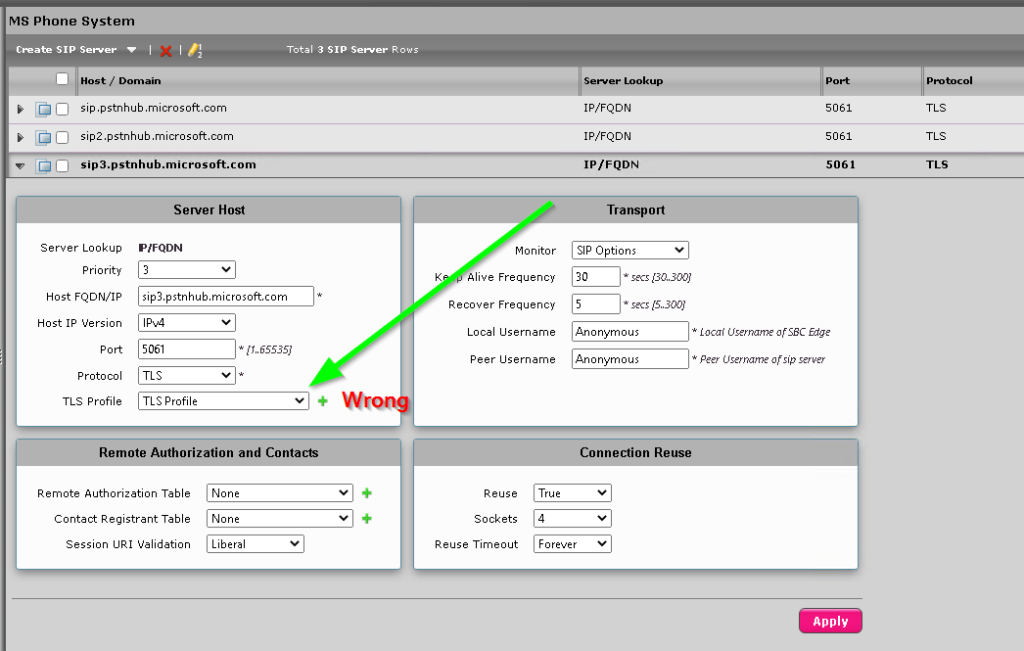Open the Priority dropdown
The image size is (1024, 651).
pyautogui.click(x=187, y=270)
